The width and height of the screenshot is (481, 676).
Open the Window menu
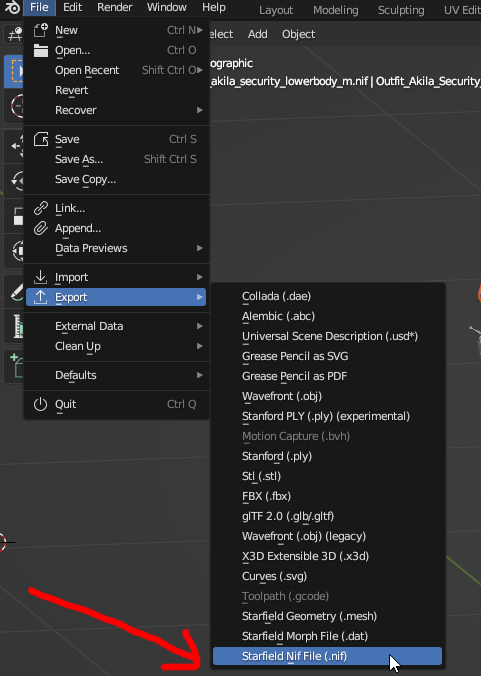tap(167, 7)
